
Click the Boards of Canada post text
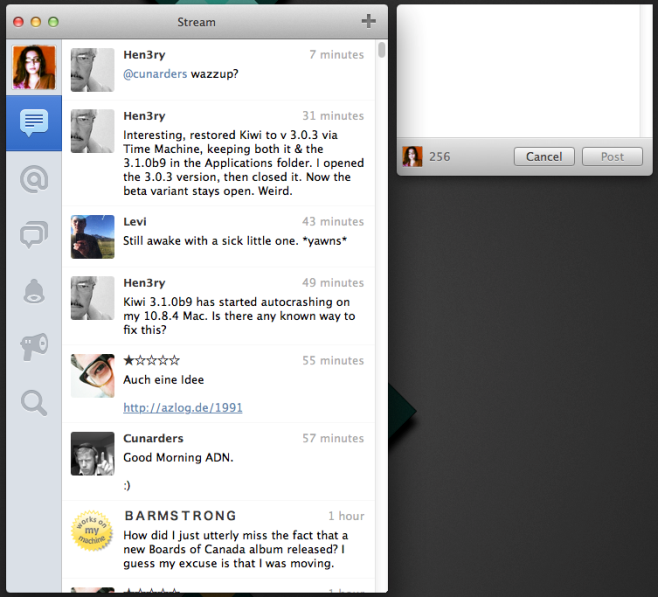pyautogui.click(x=236, y=549)
